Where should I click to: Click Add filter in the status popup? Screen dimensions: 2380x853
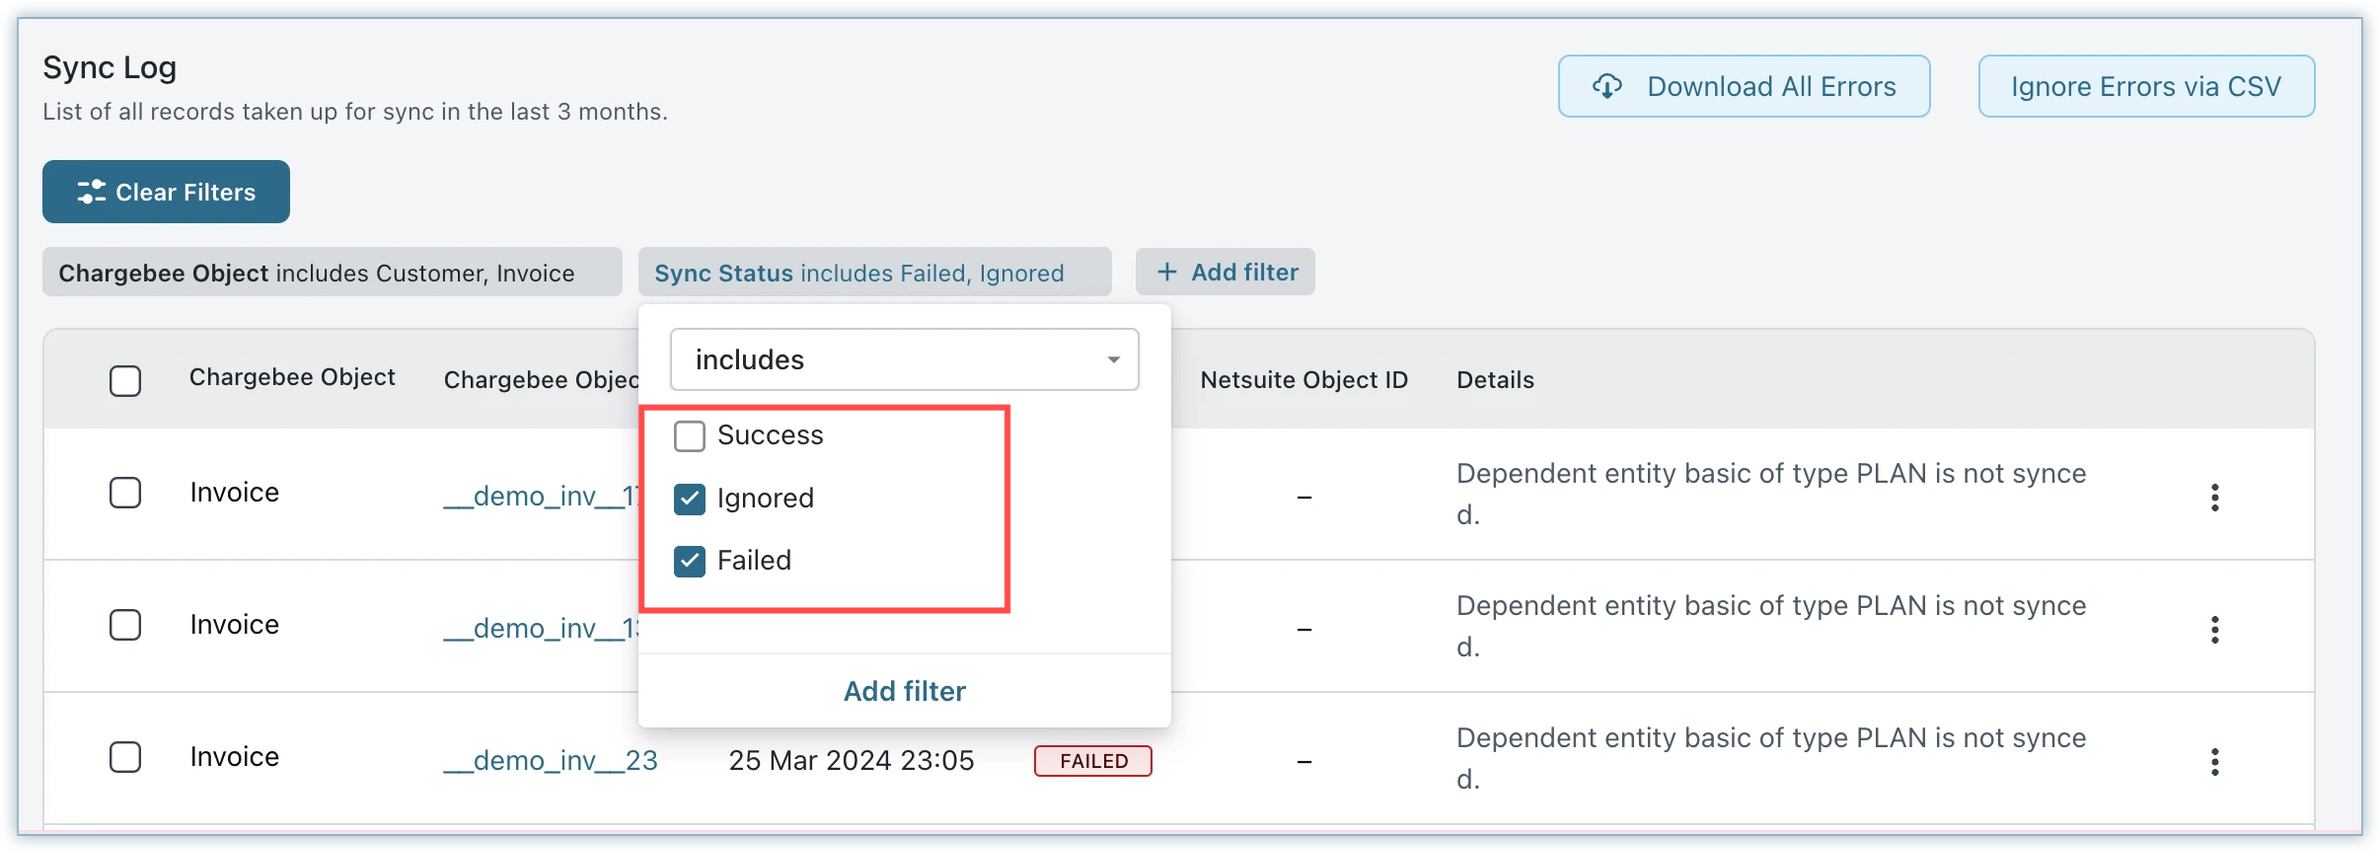[x=904, y=691]
